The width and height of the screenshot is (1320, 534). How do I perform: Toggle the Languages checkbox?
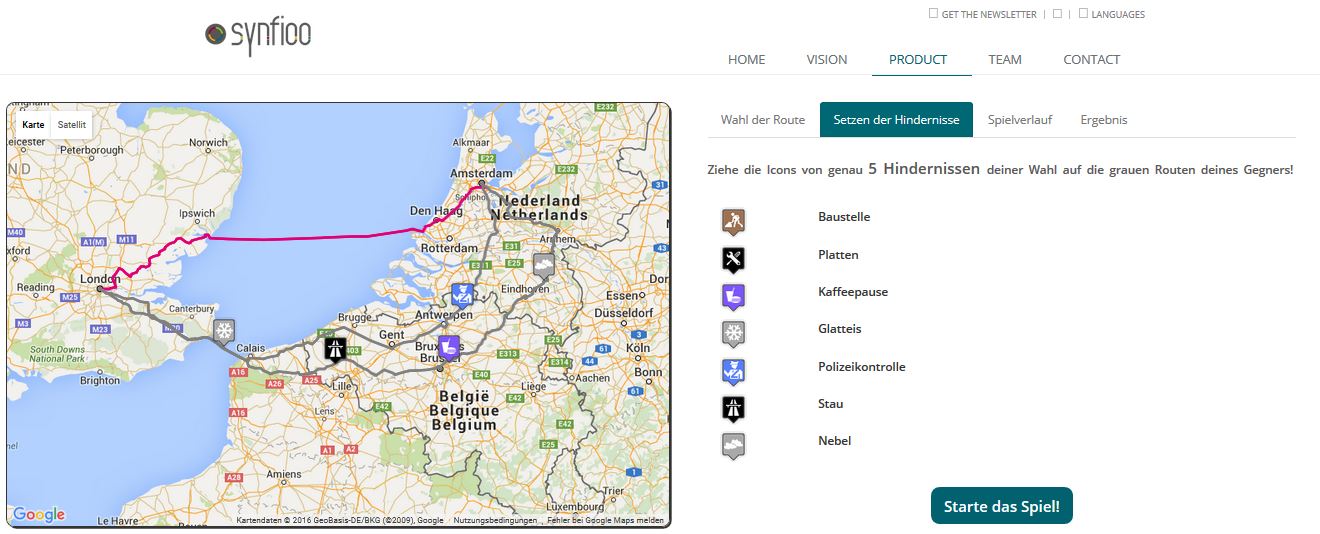tap(1083, 14)
